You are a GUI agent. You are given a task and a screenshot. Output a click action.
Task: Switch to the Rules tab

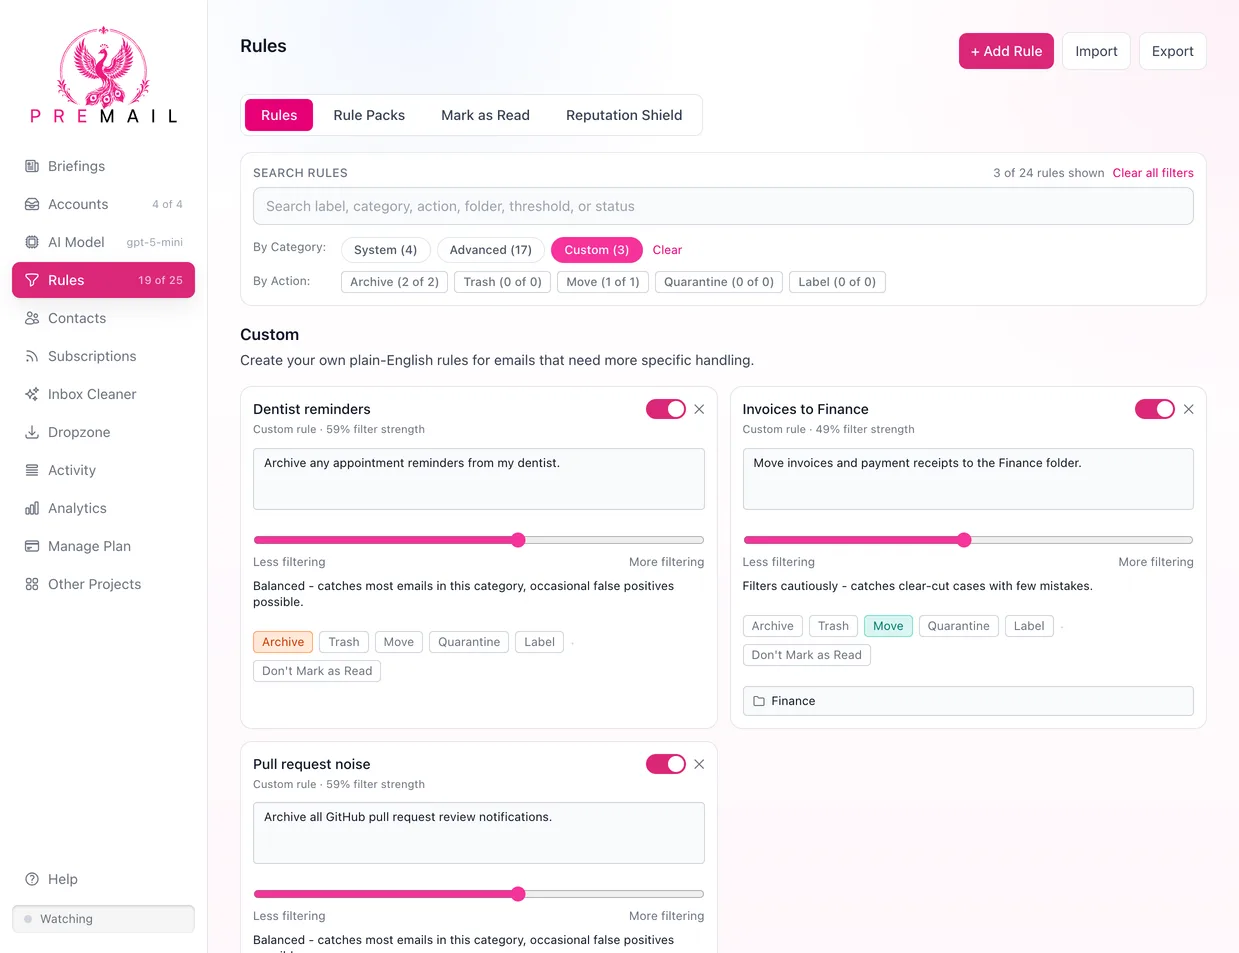coord(279,115)
